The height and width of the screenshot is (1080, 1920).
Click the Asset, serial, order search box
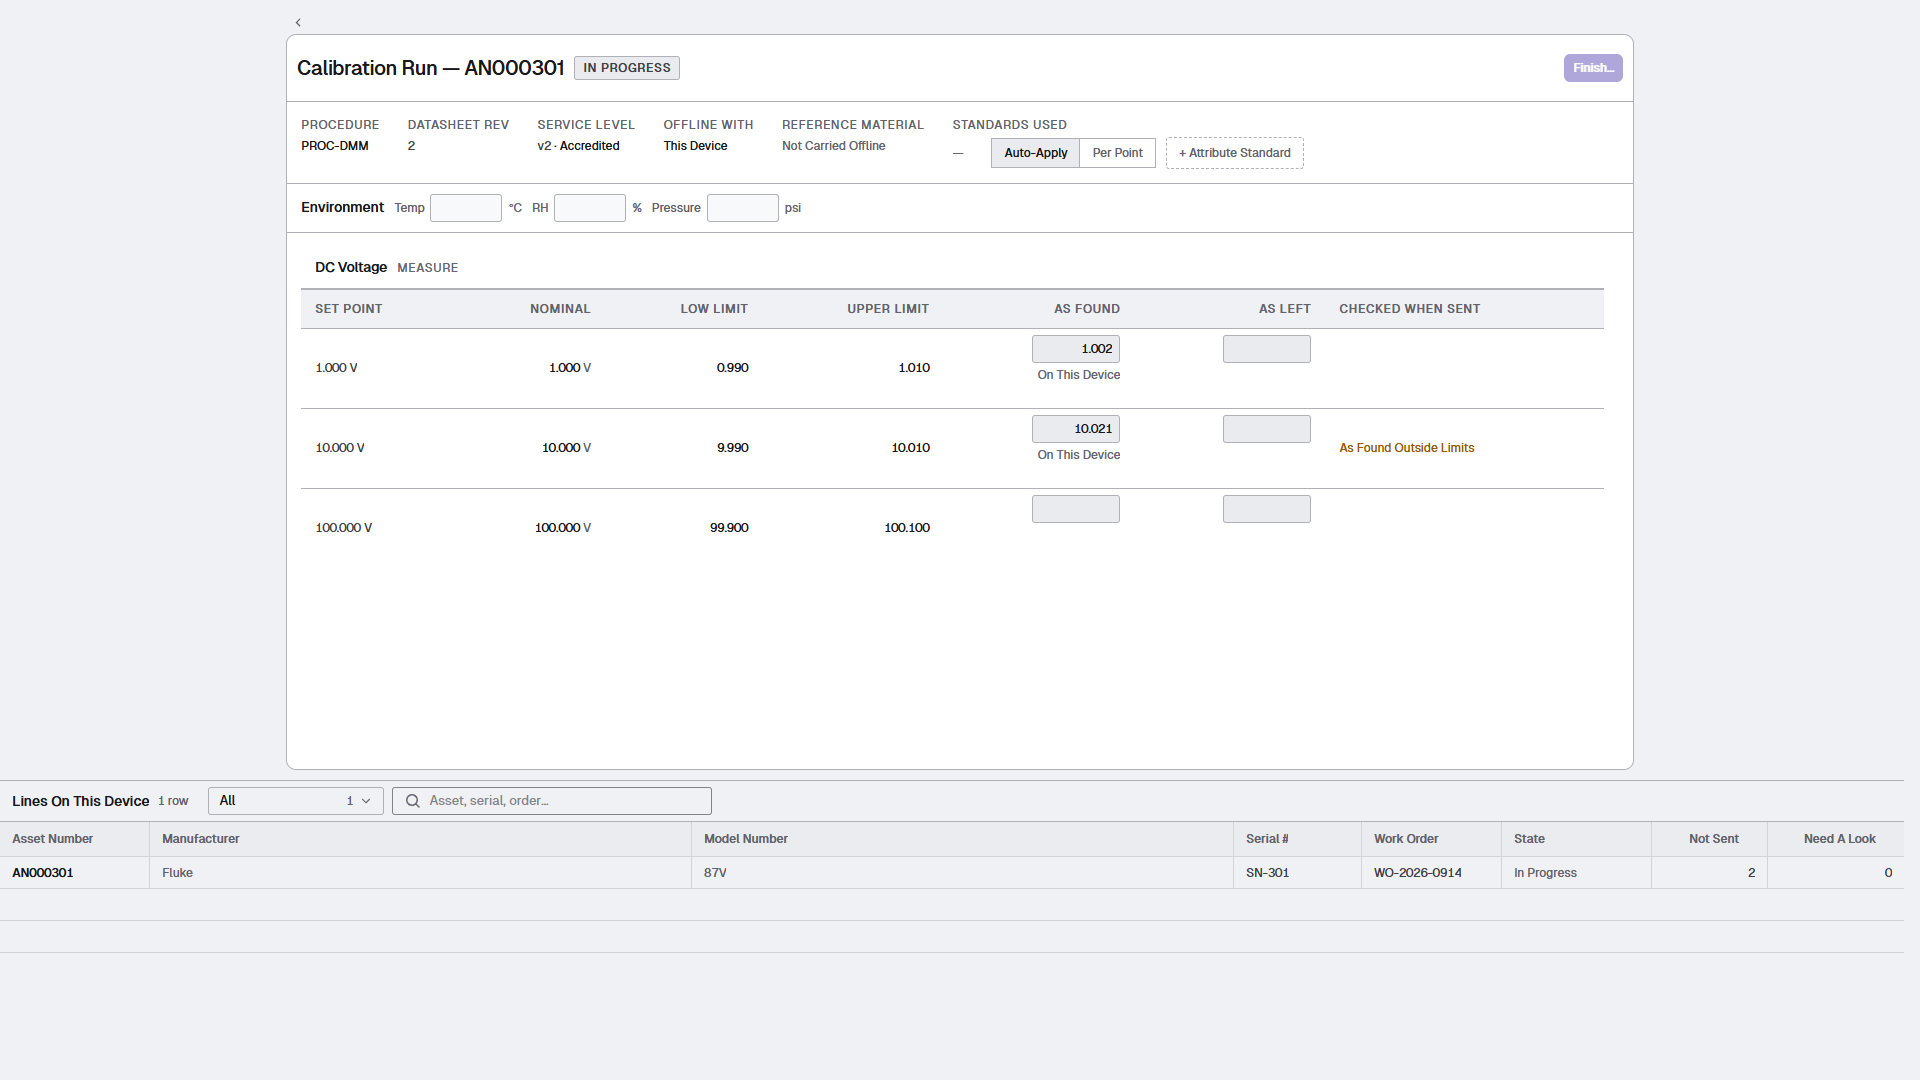point(552,801)
